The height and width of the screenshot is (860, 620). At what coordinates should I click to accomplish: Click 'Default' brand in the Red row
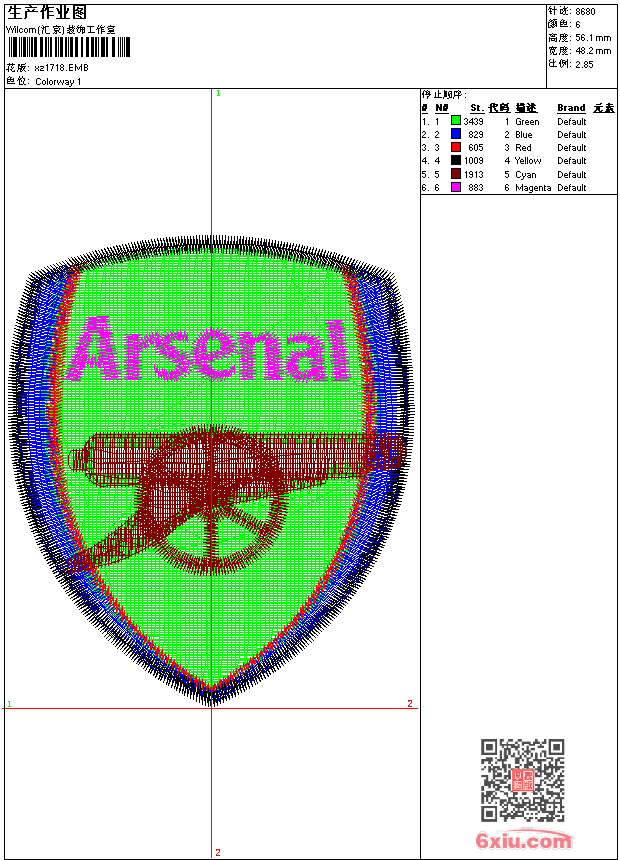(x=572, y=148)
